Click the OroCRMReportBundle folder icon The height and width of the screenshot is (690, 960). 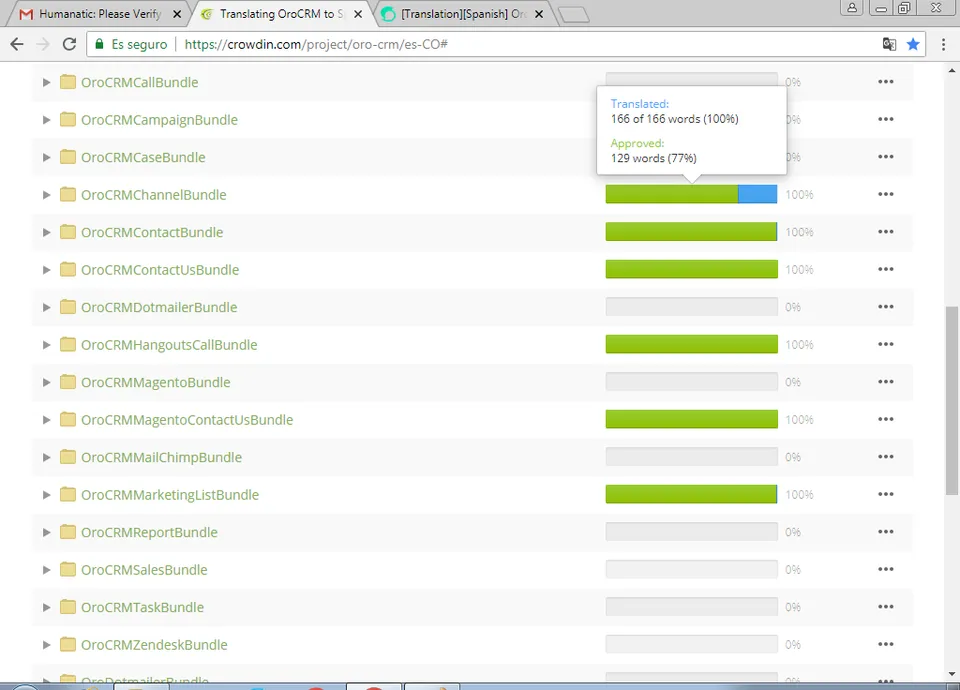(x=68, y=531)
